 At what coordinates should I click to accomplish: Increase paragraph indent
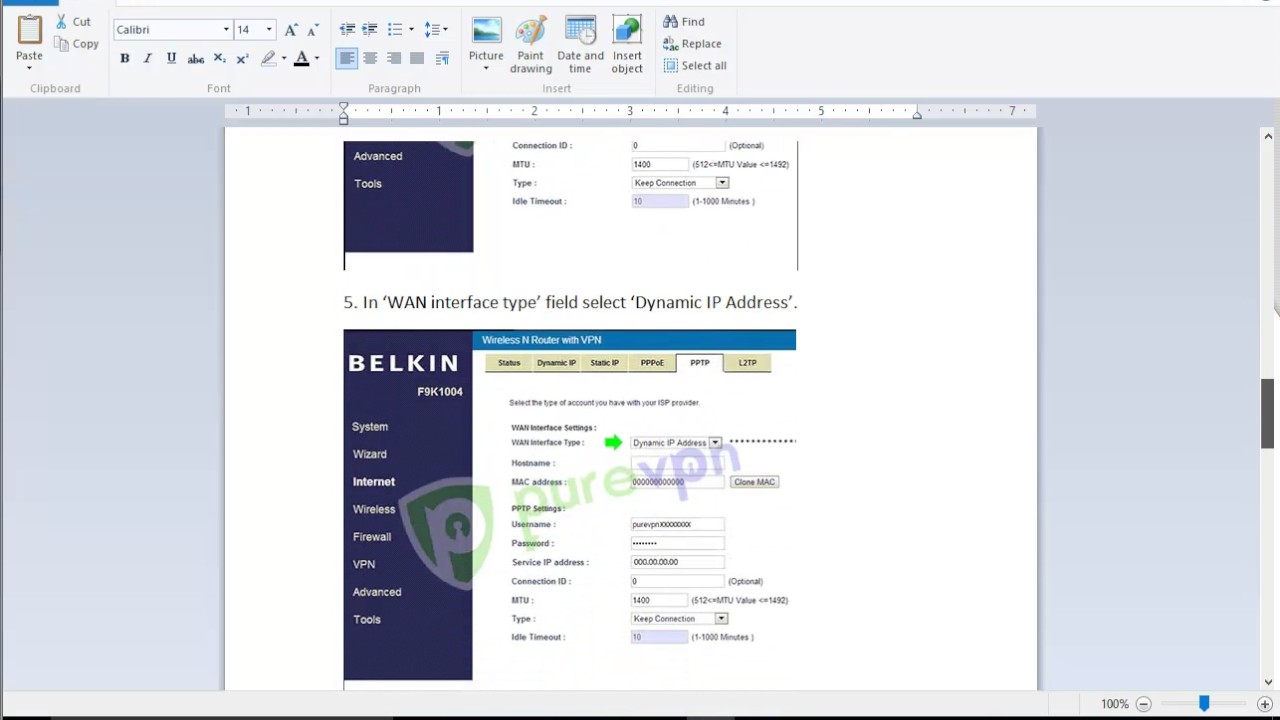[370, 29]
